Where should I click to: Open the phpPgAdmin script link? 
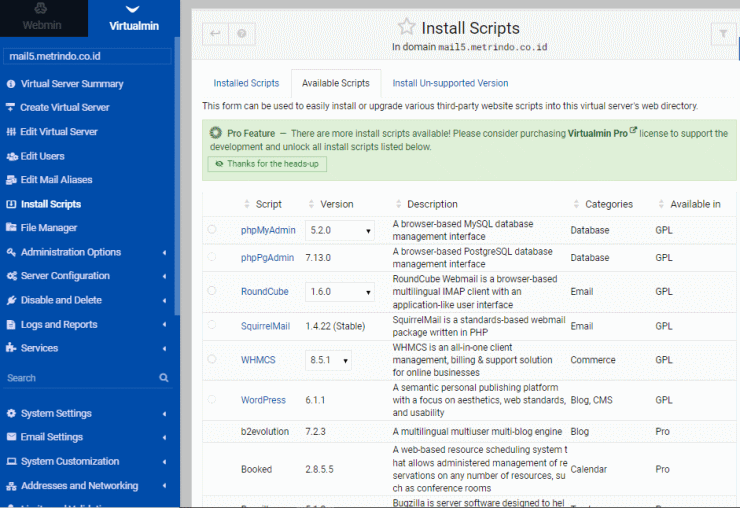tap(267, 258)
